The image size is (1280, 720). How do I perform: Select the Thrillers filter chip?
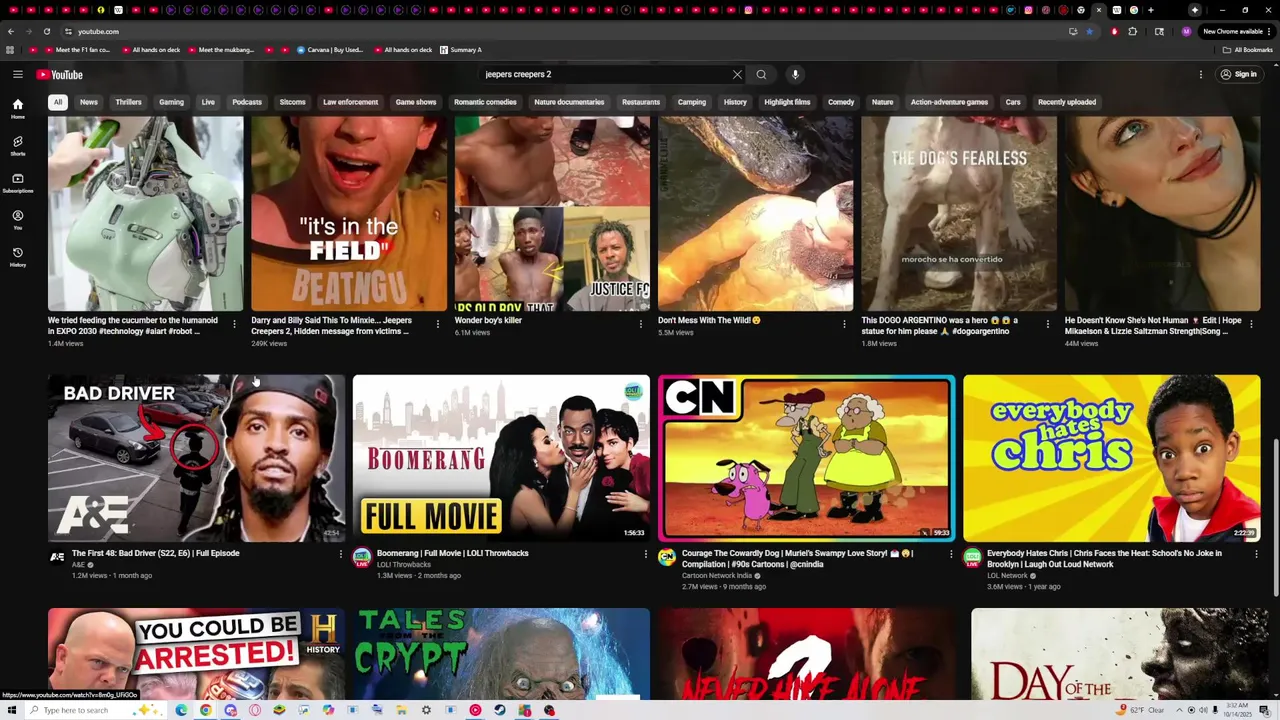pos(128,102)
